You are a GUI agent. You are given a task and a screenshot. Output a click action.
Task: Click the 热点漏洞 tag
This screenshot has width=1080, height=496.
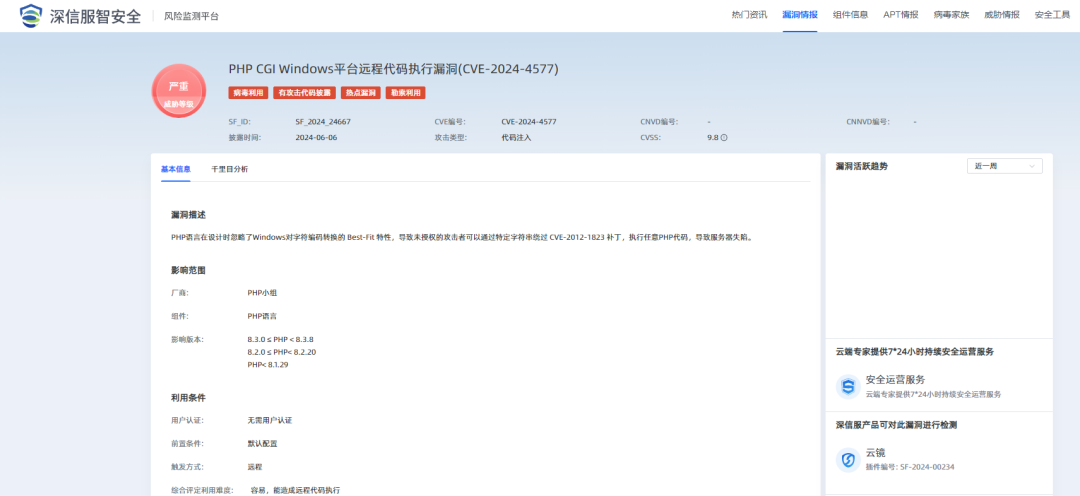coord(361,92)
